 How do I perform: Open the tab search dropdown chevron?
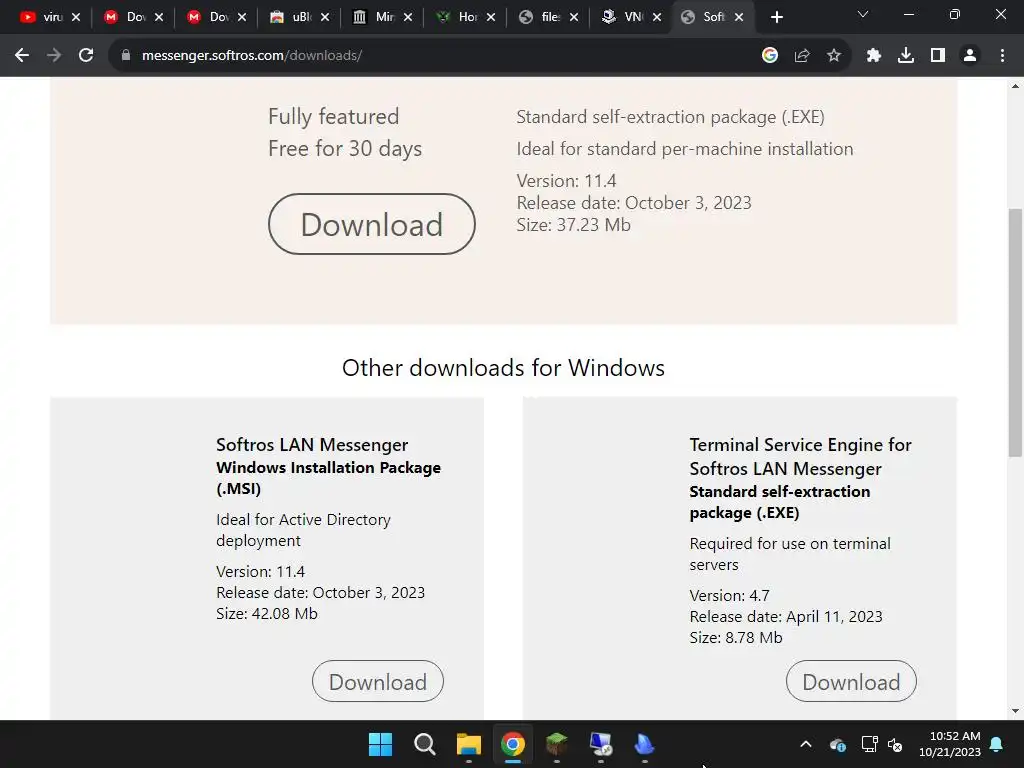(x=863, y=14)
